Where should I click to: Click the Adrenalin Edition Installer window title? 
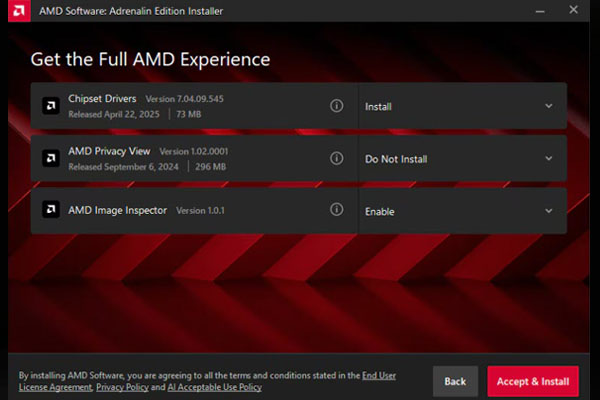point(131,11)
